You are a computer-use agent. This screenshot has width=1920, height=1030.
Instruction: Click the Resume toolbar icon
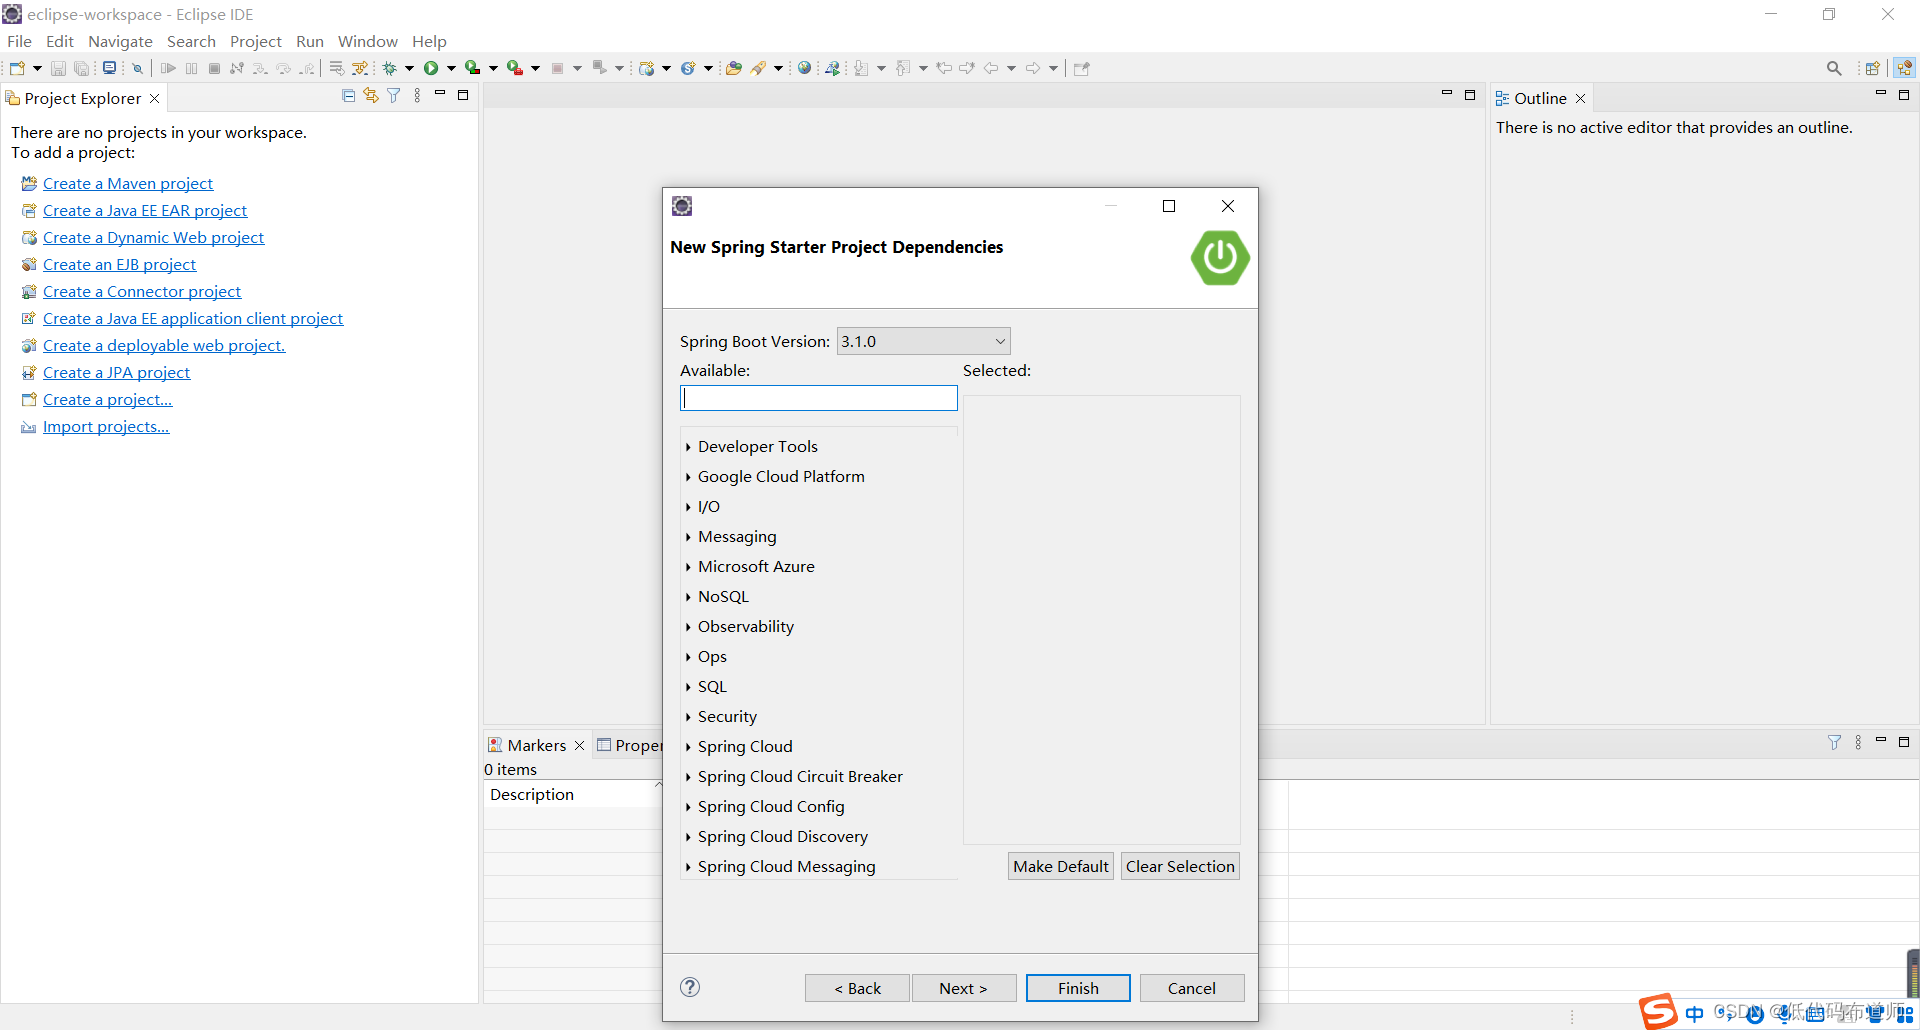(168, 68)
